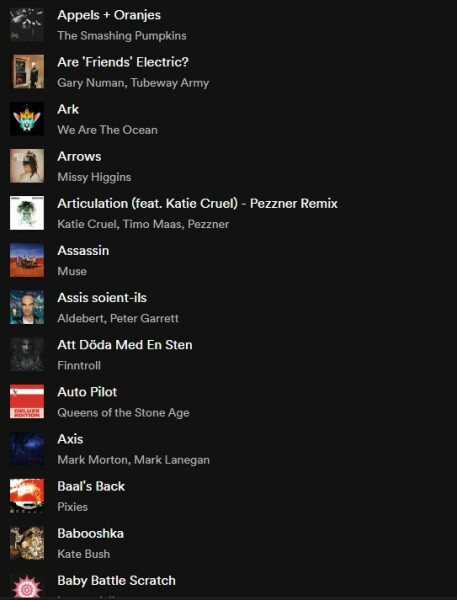Click the colorful Ark album artwork
This screenshot has height=600, width=457.
tap(27, 119)
